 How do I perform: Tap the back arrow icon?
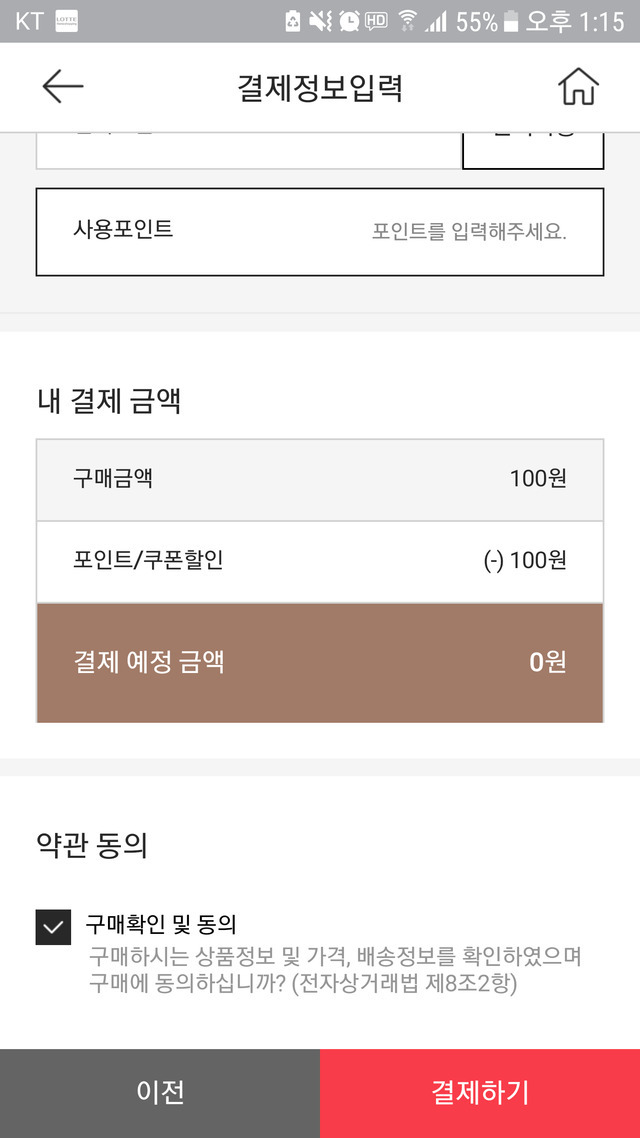[62, 87]
